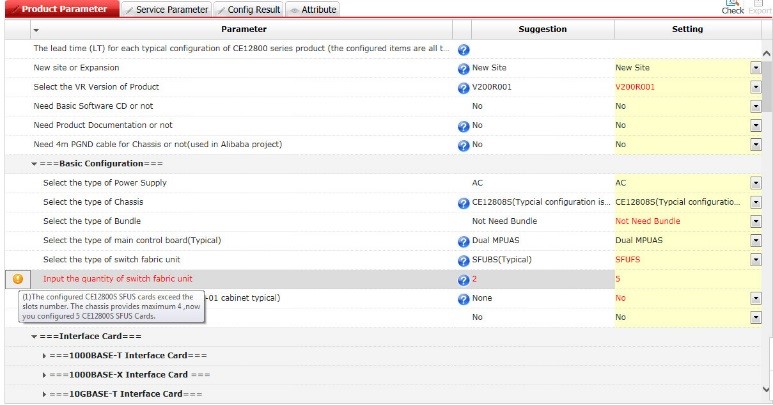Open SFUFS switch fabric setting dropdown

coord(756,260)
